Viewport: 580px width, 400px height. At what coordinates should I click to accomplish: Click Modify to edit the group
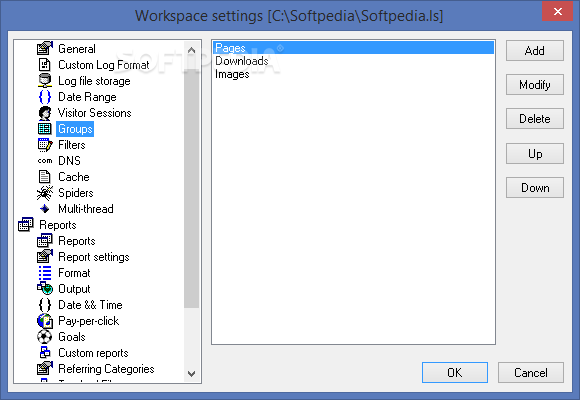pos(535,85)
